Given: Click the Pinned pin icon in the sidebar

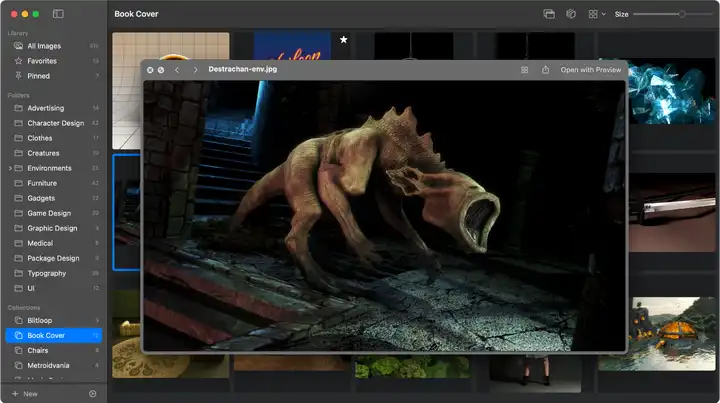Looking at the screenshot, I should pyautogui.click(x=18, y=76).
